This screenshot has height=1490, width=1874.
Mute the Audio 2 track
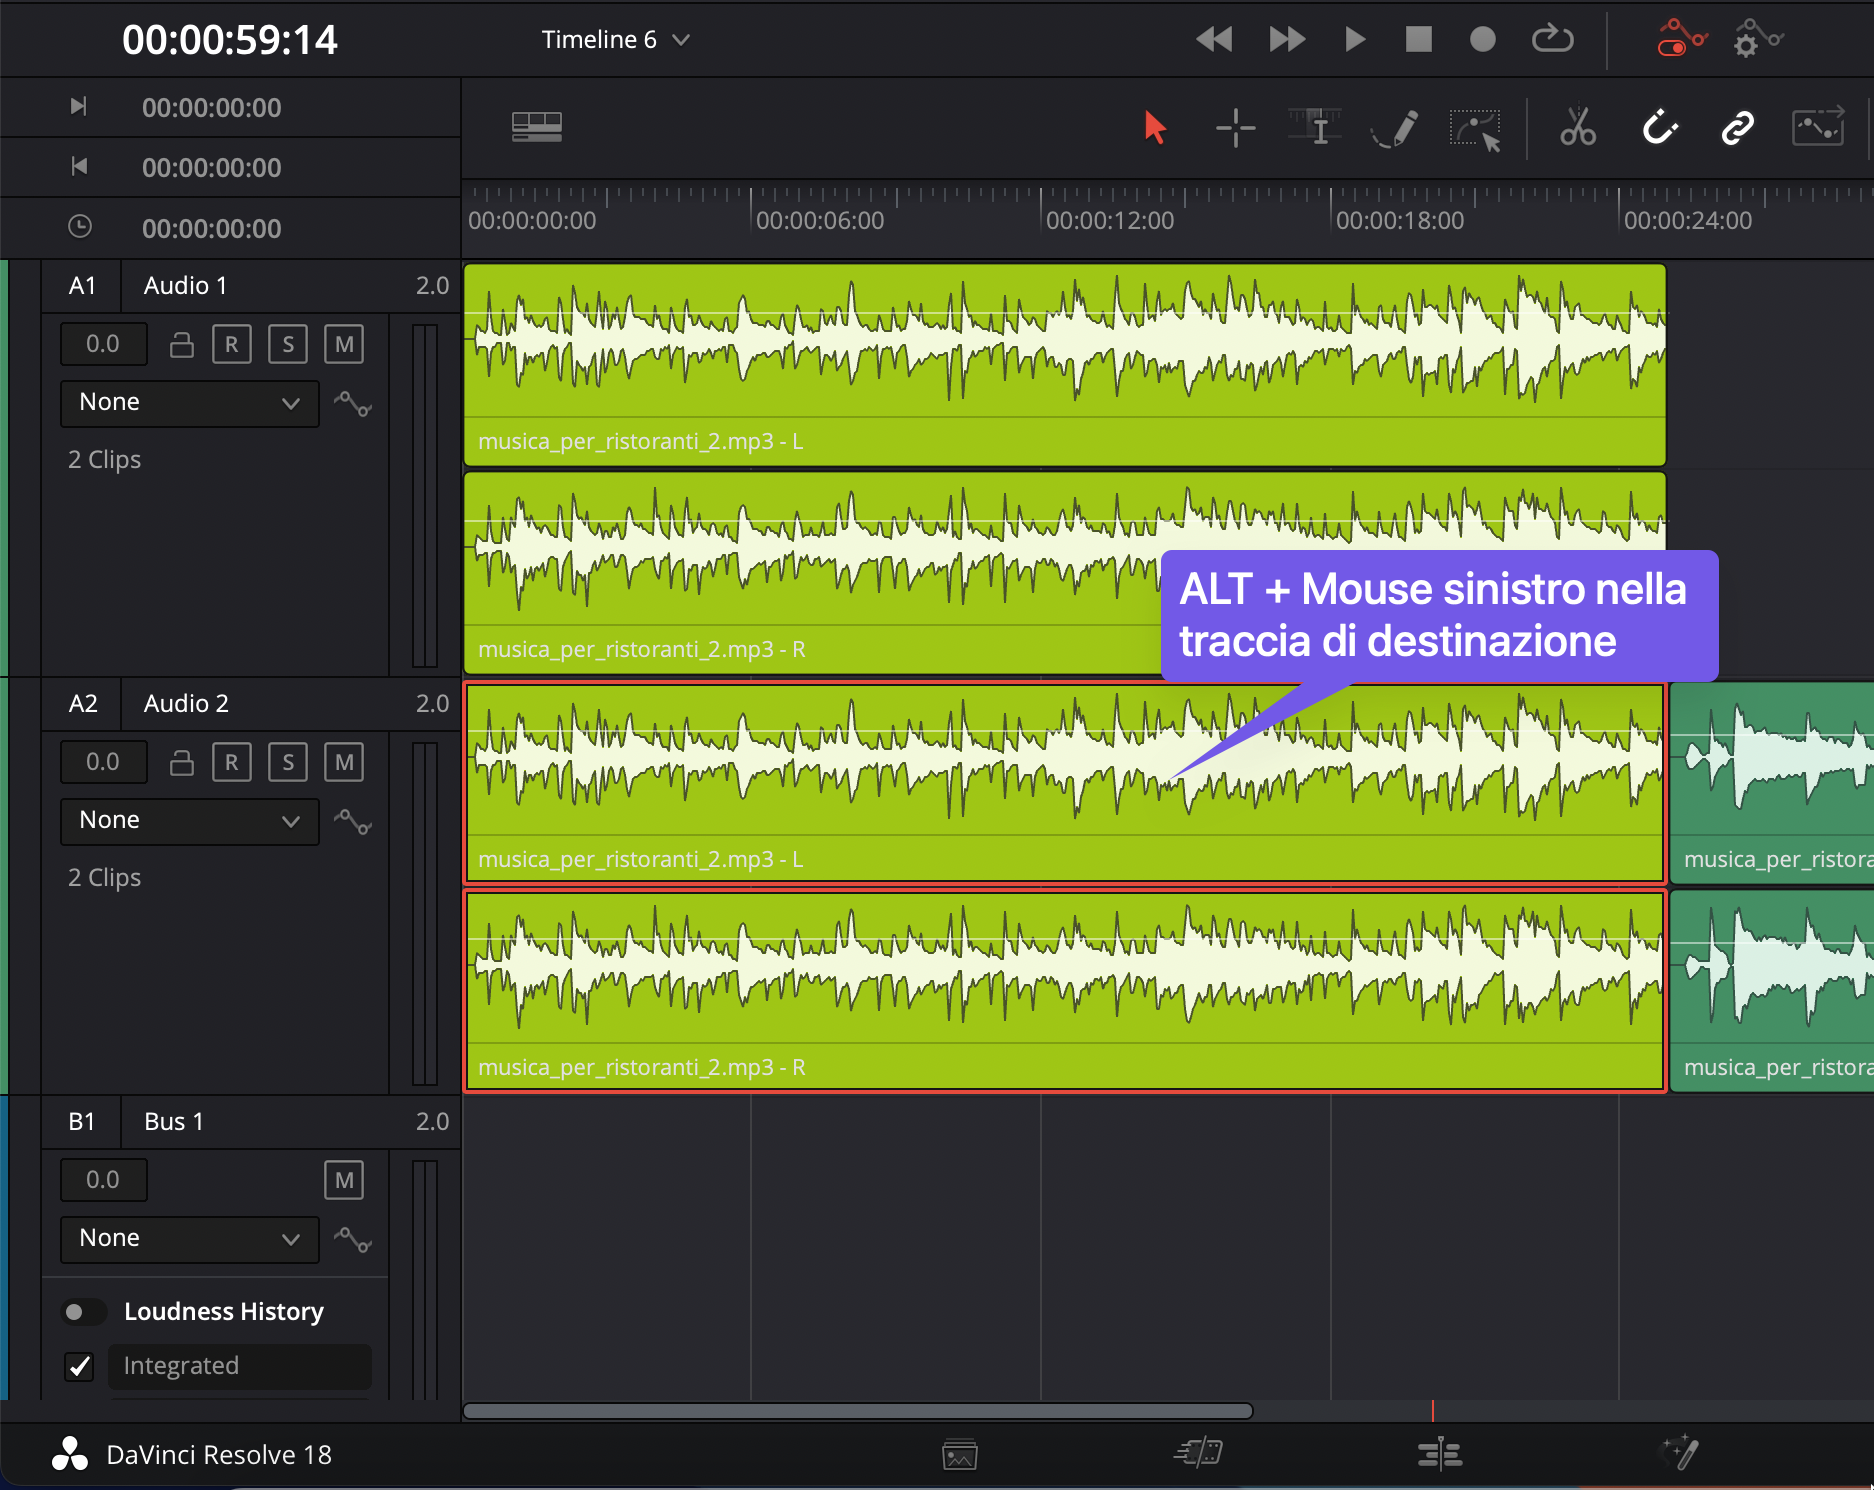click(x=344, y=762)
